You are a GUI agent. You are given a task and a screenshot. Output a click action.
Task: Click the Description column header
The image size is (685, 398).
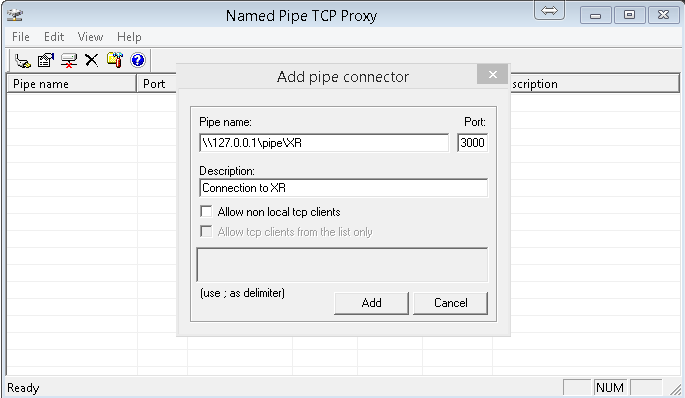[x=595, y=83]
